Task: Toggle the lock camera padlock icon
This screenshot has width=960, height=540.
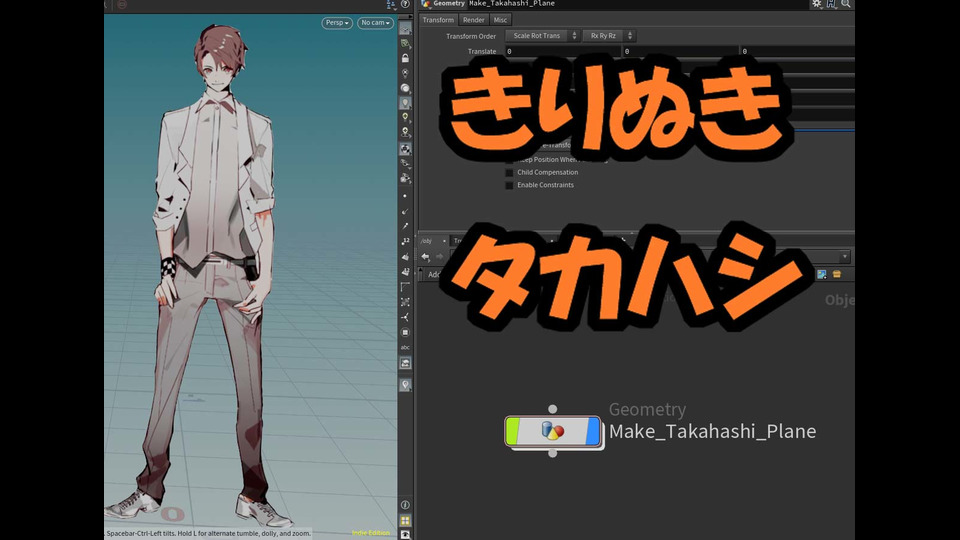Action: 405,58
